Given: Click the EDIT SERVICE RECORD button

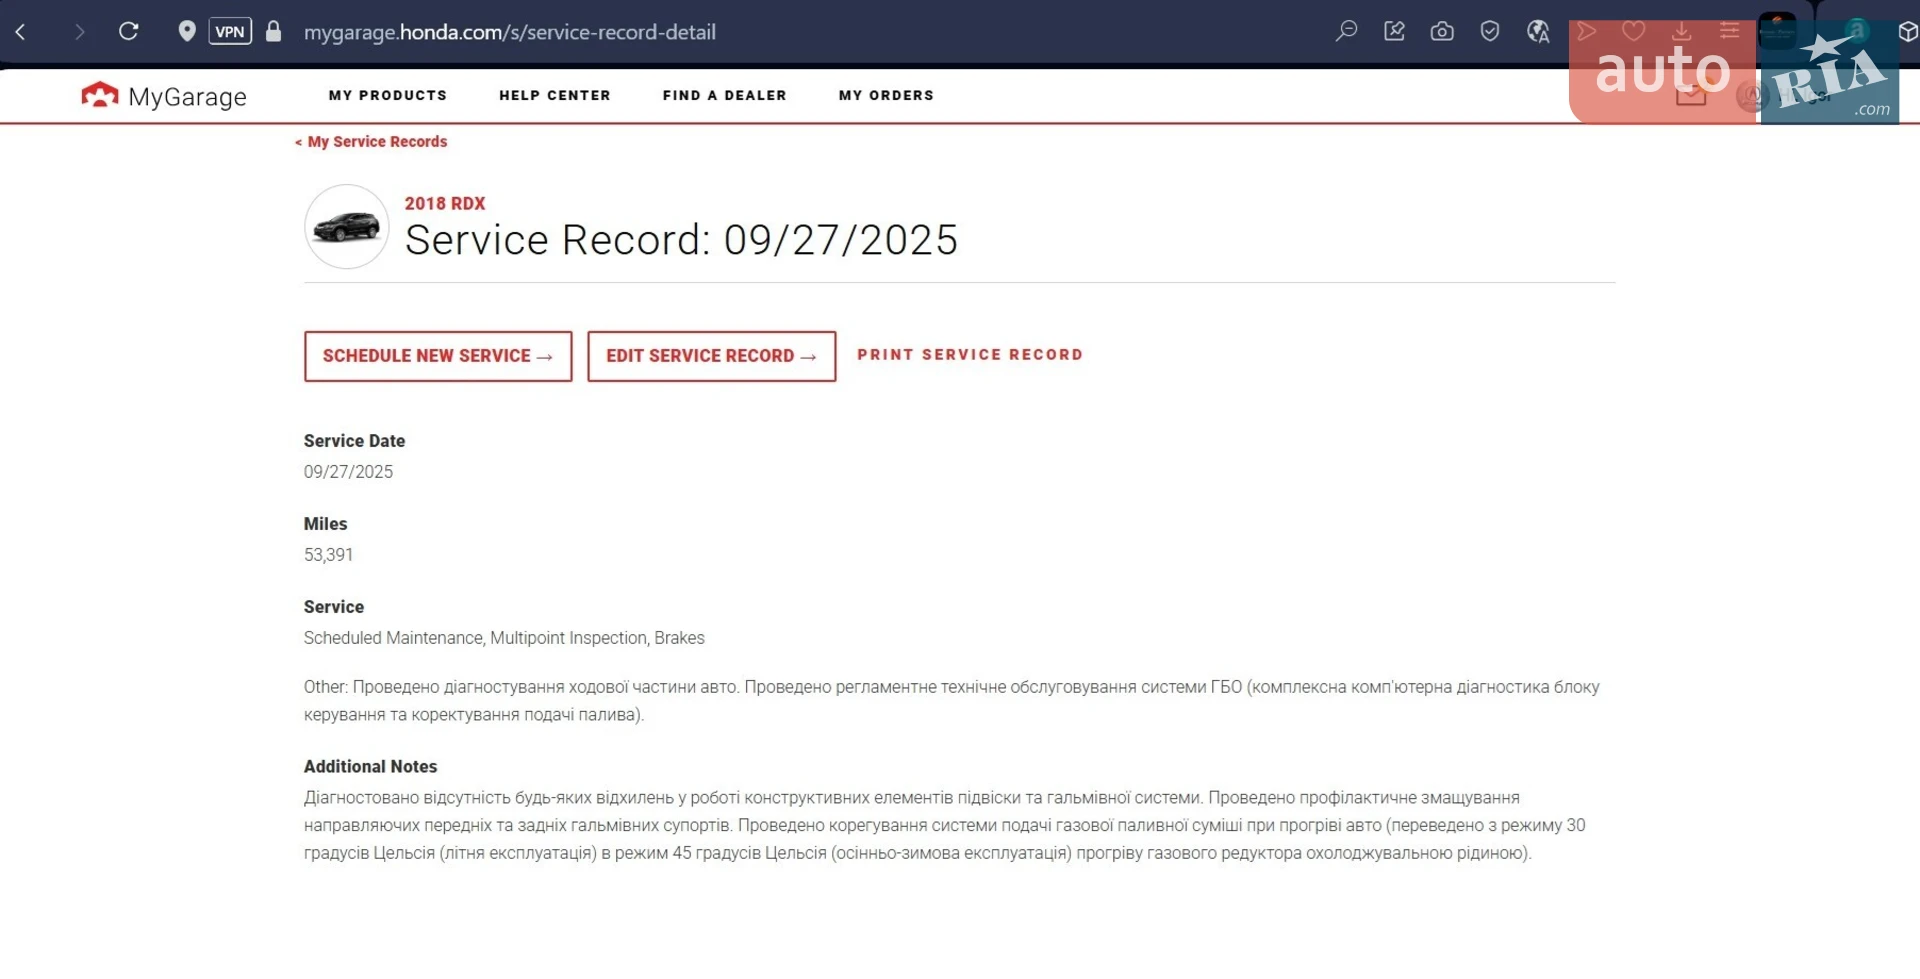Looking at the screenshot, I should (x=712, y=356).
